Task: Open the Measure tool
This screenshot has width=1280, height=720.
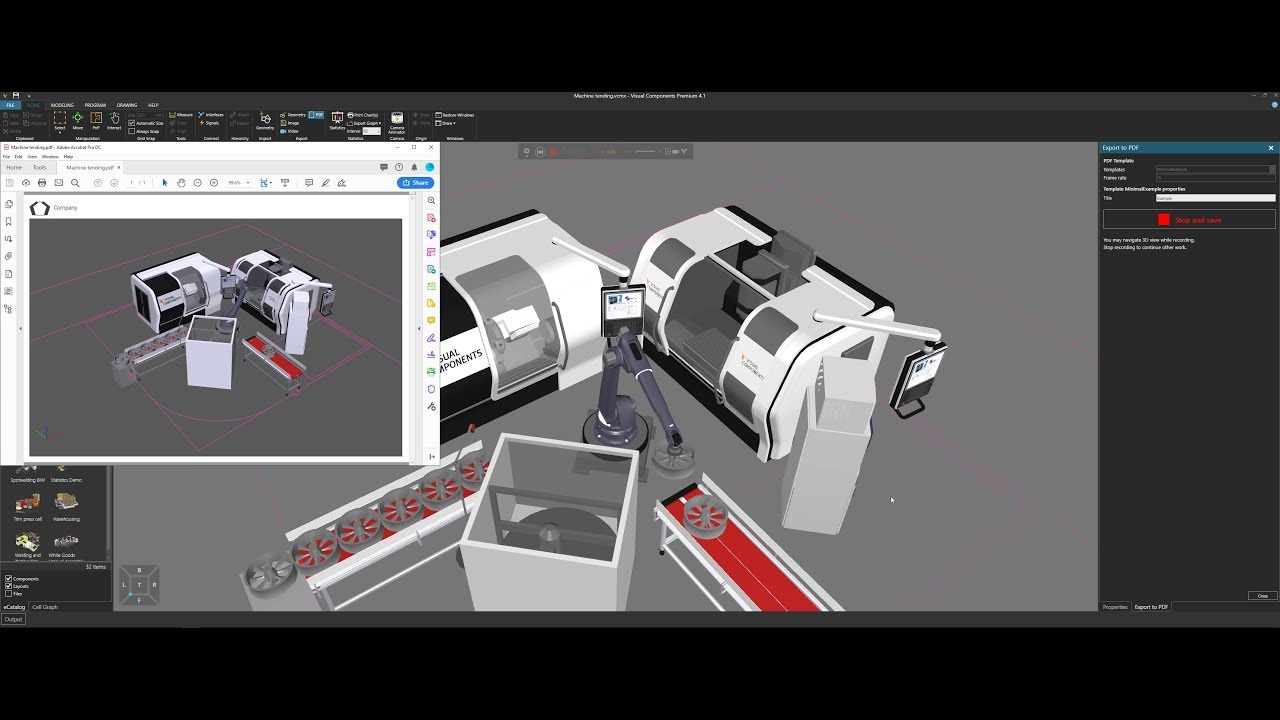Action: coord(181,115)
